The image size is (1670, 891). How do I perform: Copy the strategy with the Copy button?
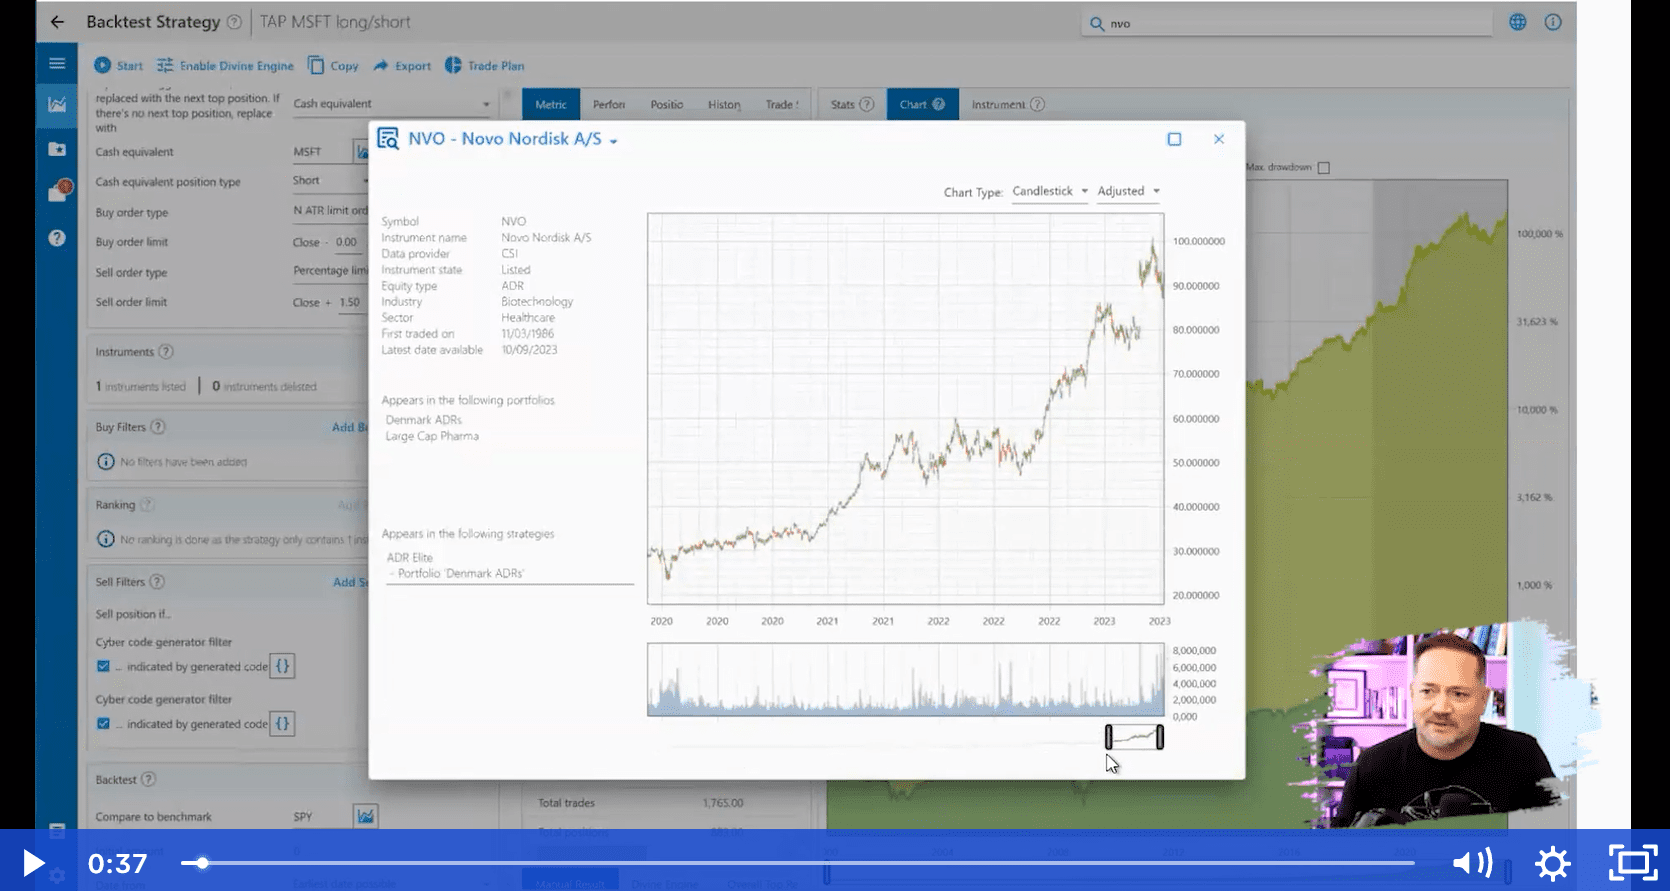tap(333, 66)
